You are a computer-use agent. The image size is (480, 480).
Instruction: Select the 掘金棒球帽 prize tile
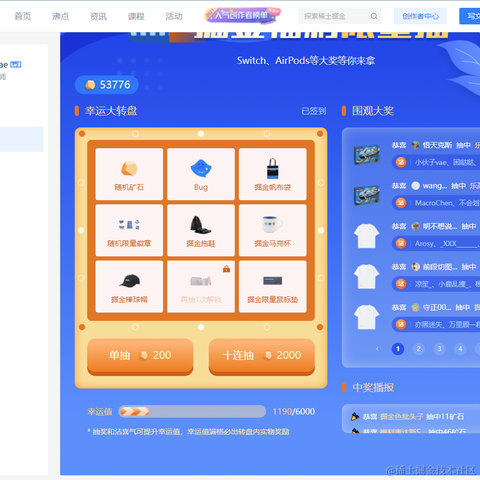[x=129, y=287]
